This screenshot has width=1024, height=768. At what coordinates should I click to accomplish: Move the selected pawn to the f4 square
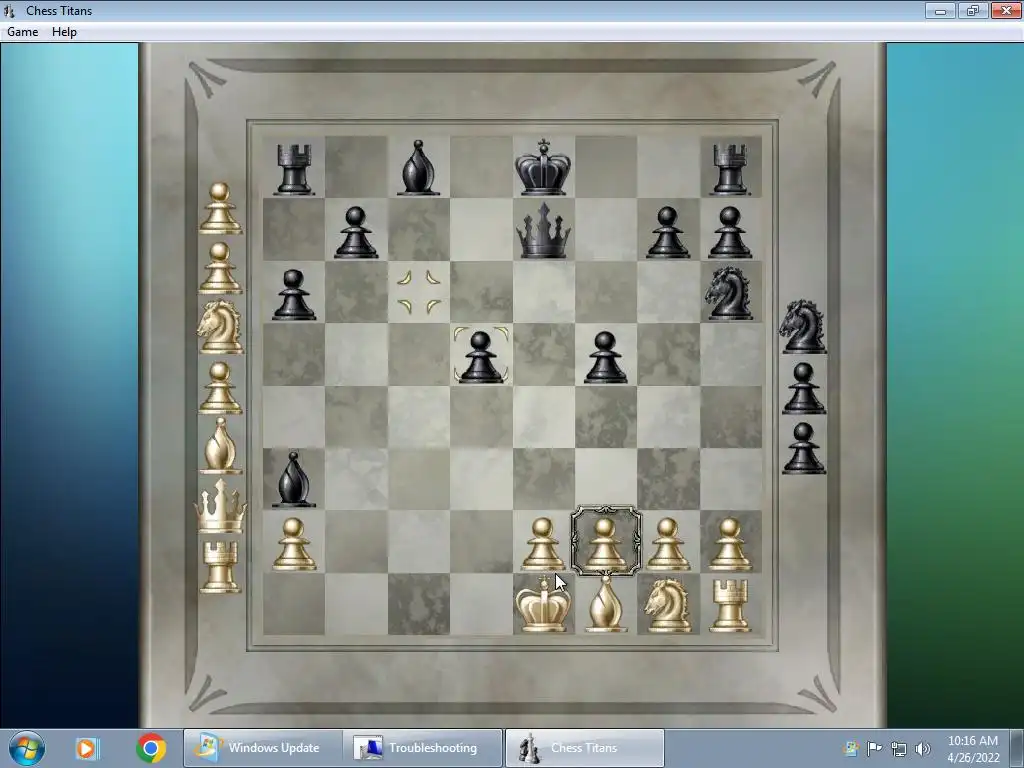coord(605,417)
